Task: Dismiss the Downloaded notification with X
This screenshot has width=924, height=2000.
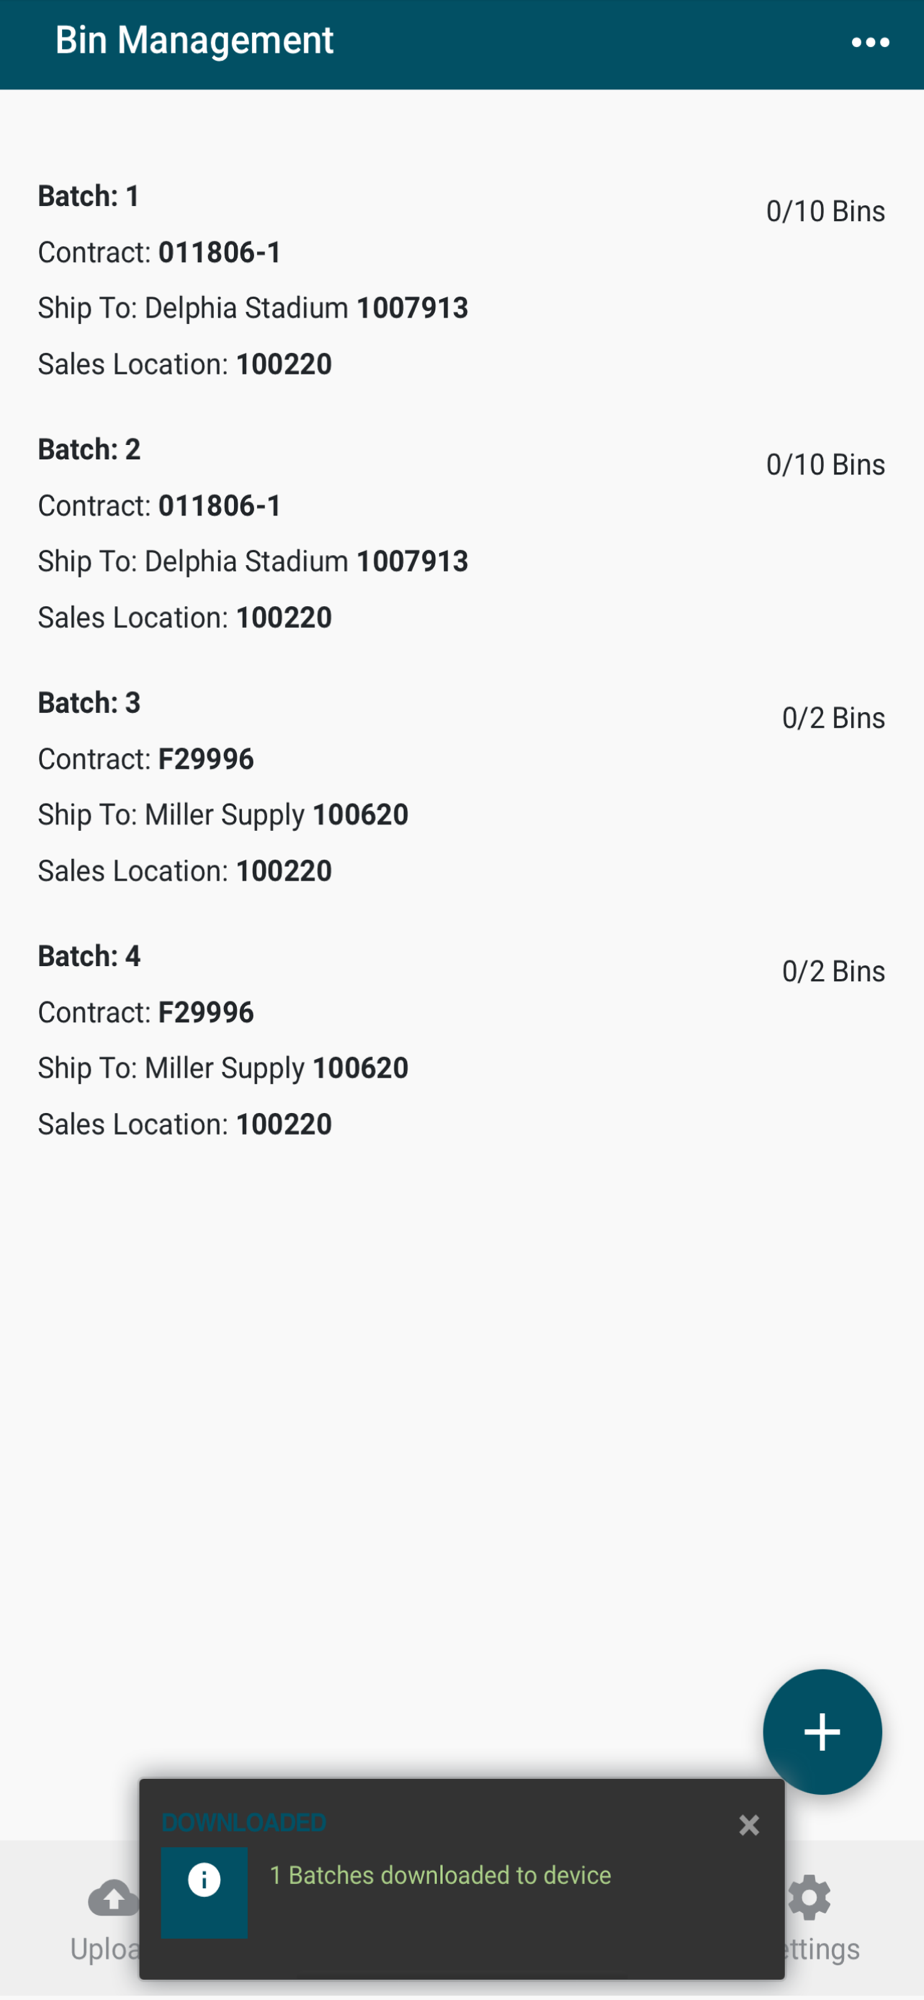Action: pos(749,1825)
